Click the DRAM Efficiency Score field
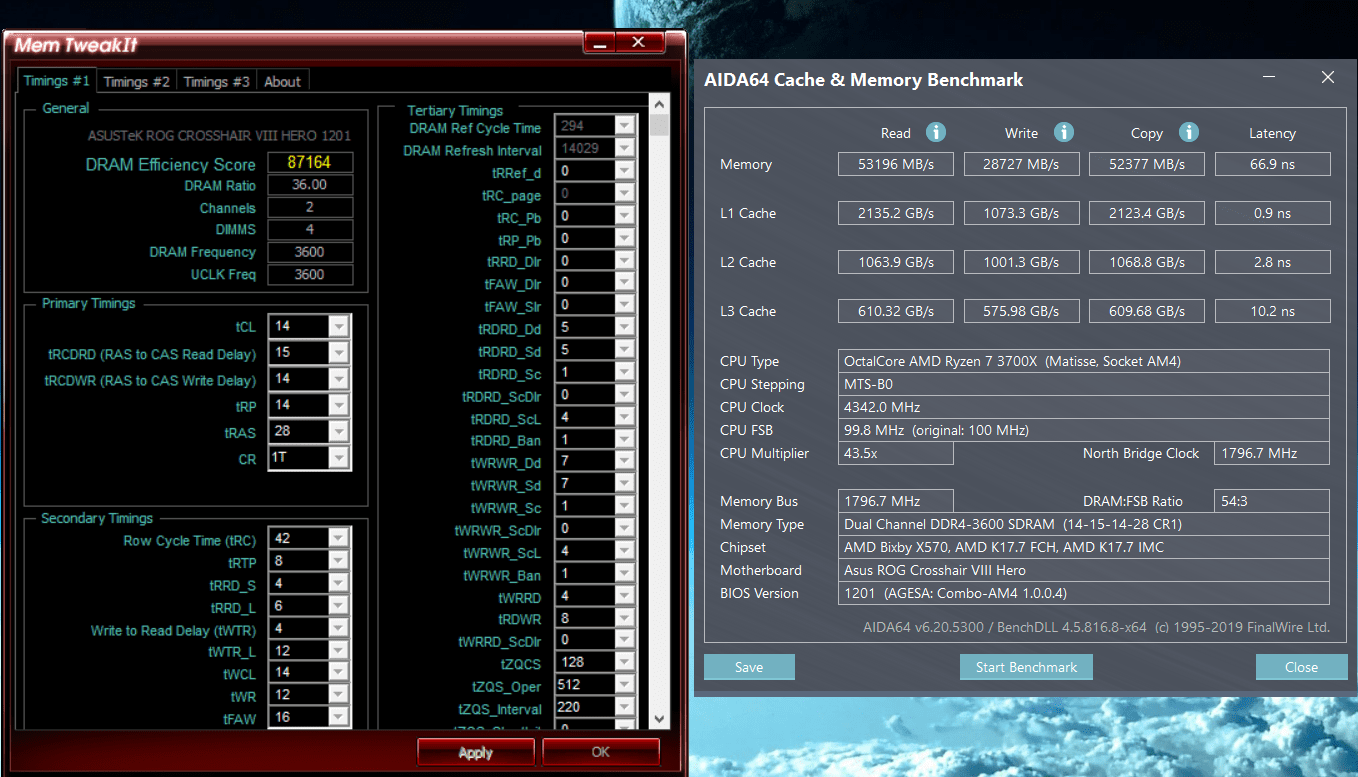 coord(309,162)
